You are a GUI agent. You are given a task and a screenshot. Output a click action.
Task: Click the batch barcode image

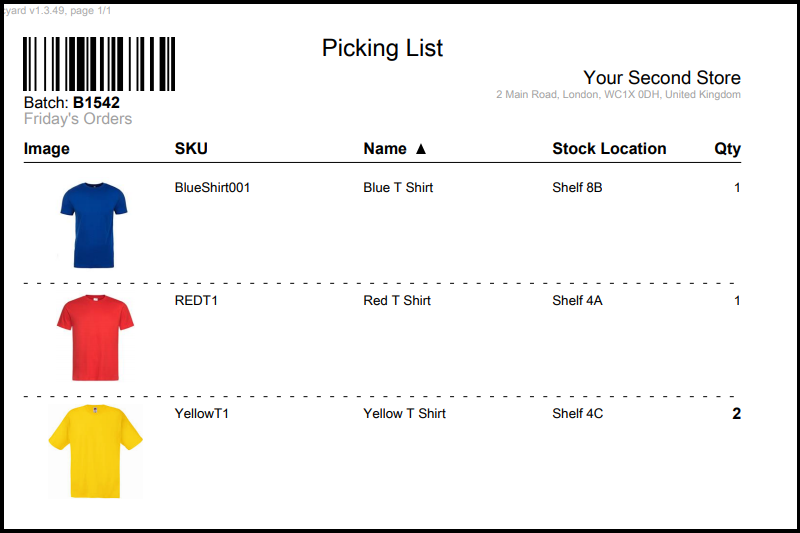click(x=99, y=64)
